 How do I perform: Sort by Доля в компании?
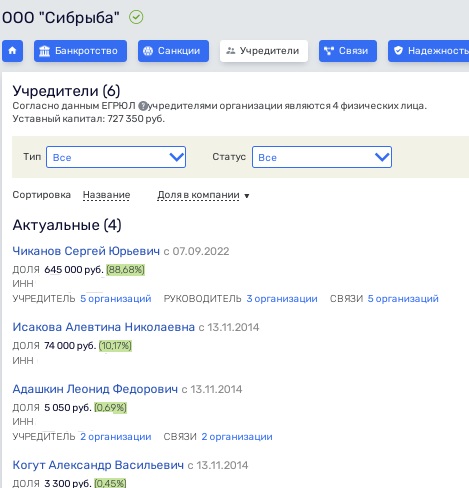pyautogui.click(x=198, y=195)
